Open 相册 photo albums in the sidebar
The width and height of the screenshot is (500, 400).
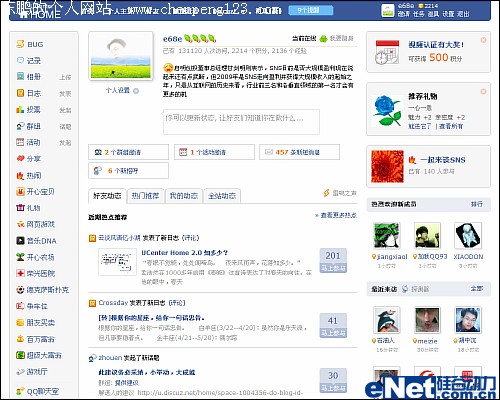[x=33, y=77]
